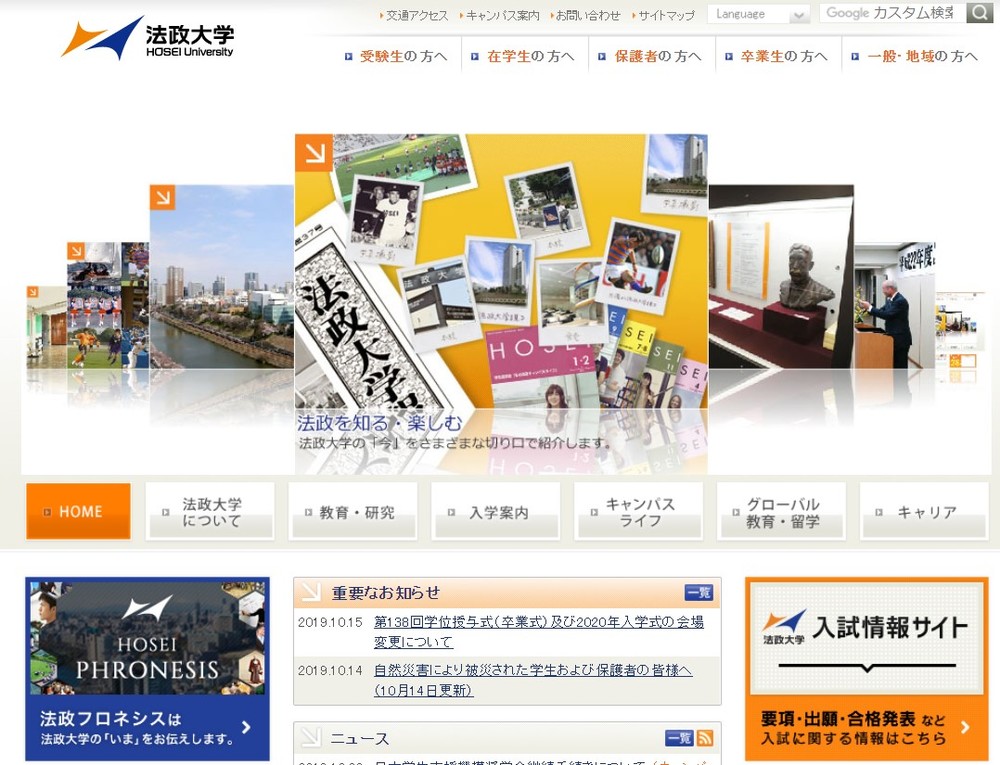Open the キャリア navigation tab

point(923,512)
